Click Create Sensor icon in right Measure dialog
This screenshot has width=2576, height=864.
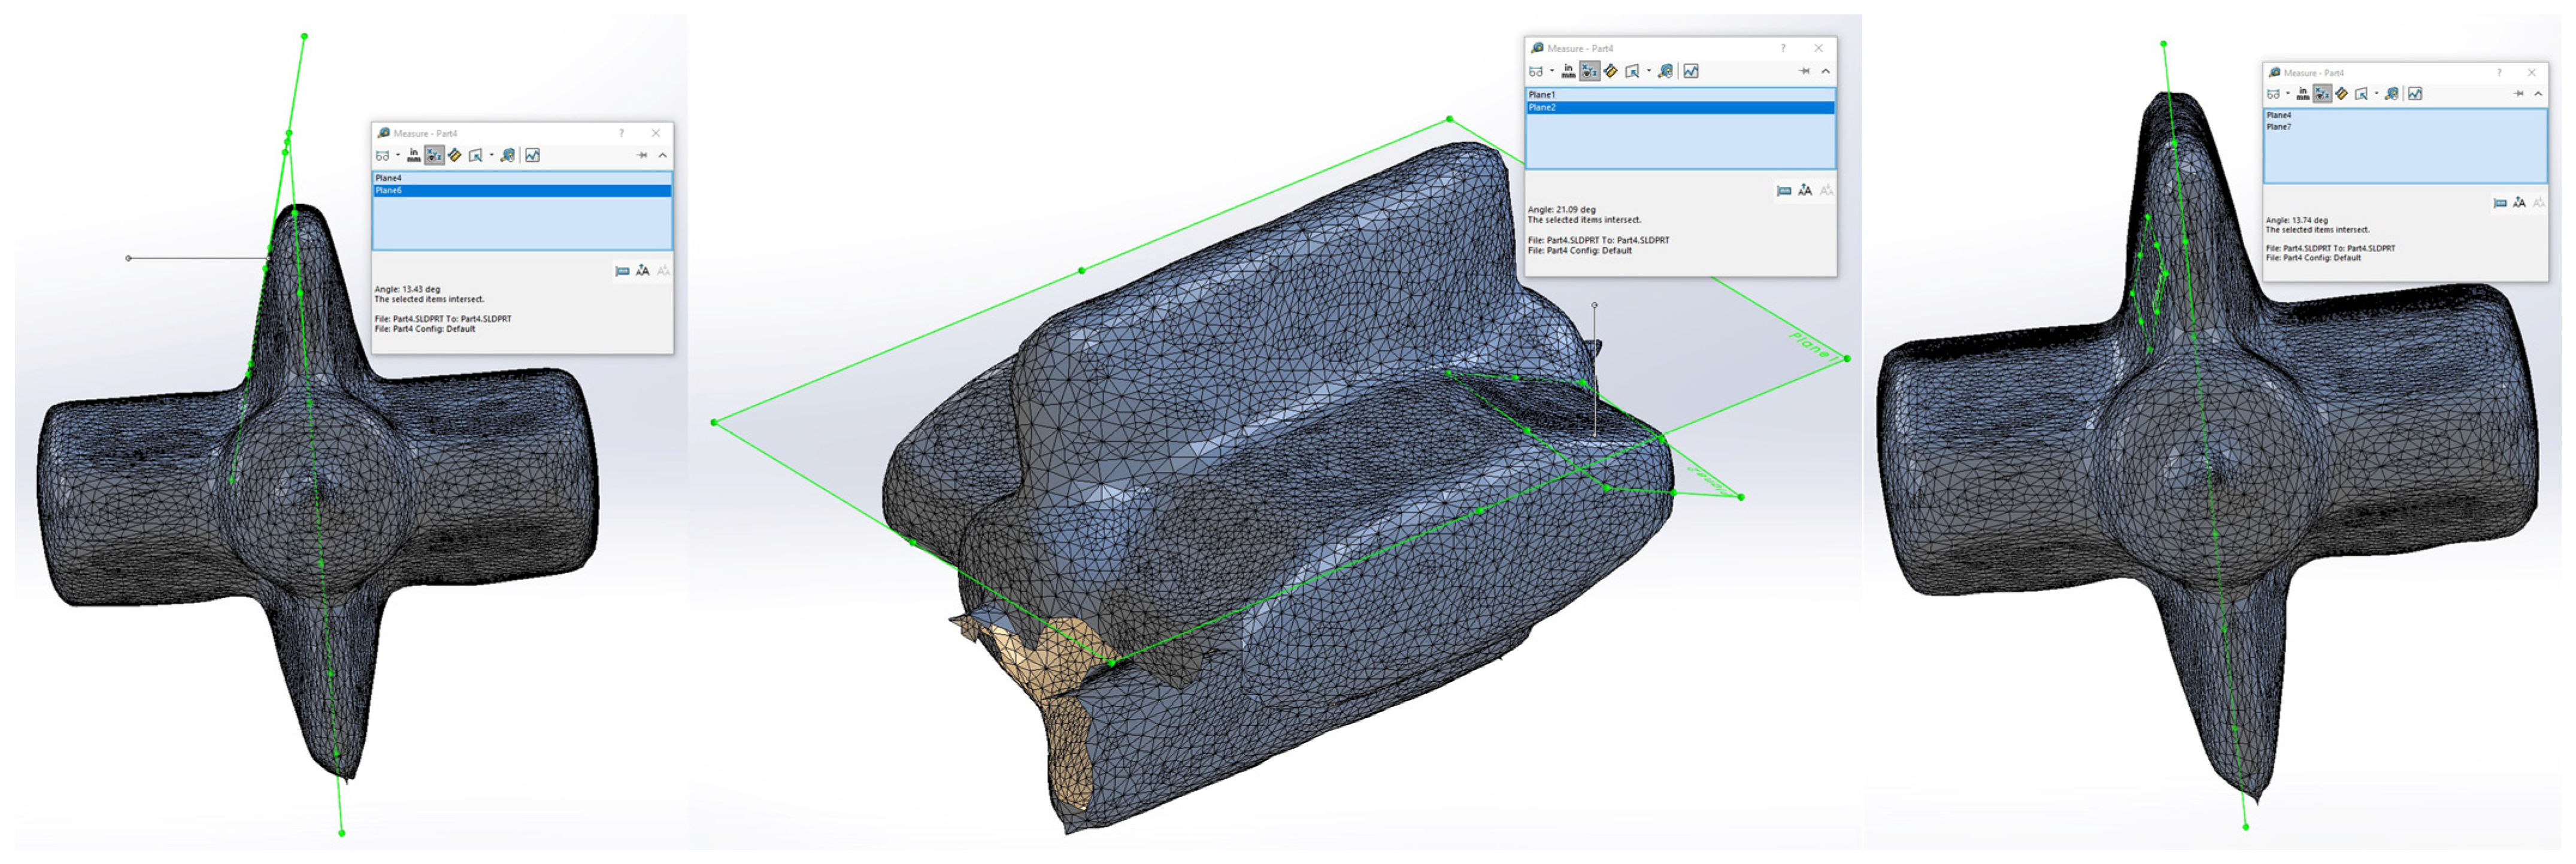click(x=2391, y=94)
